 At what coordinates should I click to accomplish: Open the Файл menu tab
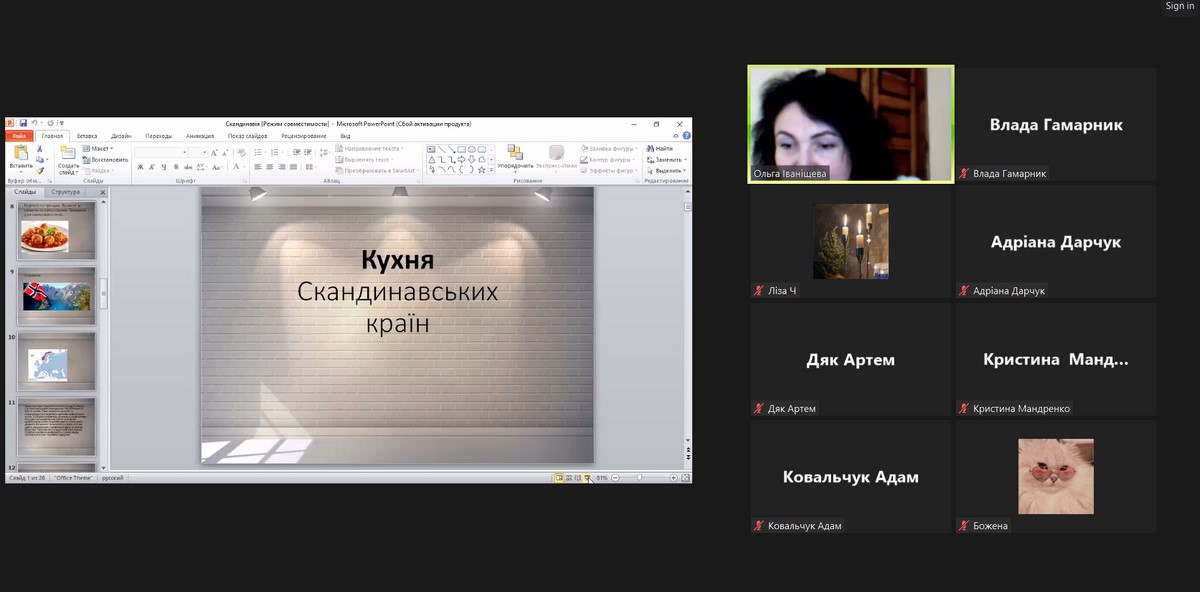pyautogui.click(x=19, y=136)
